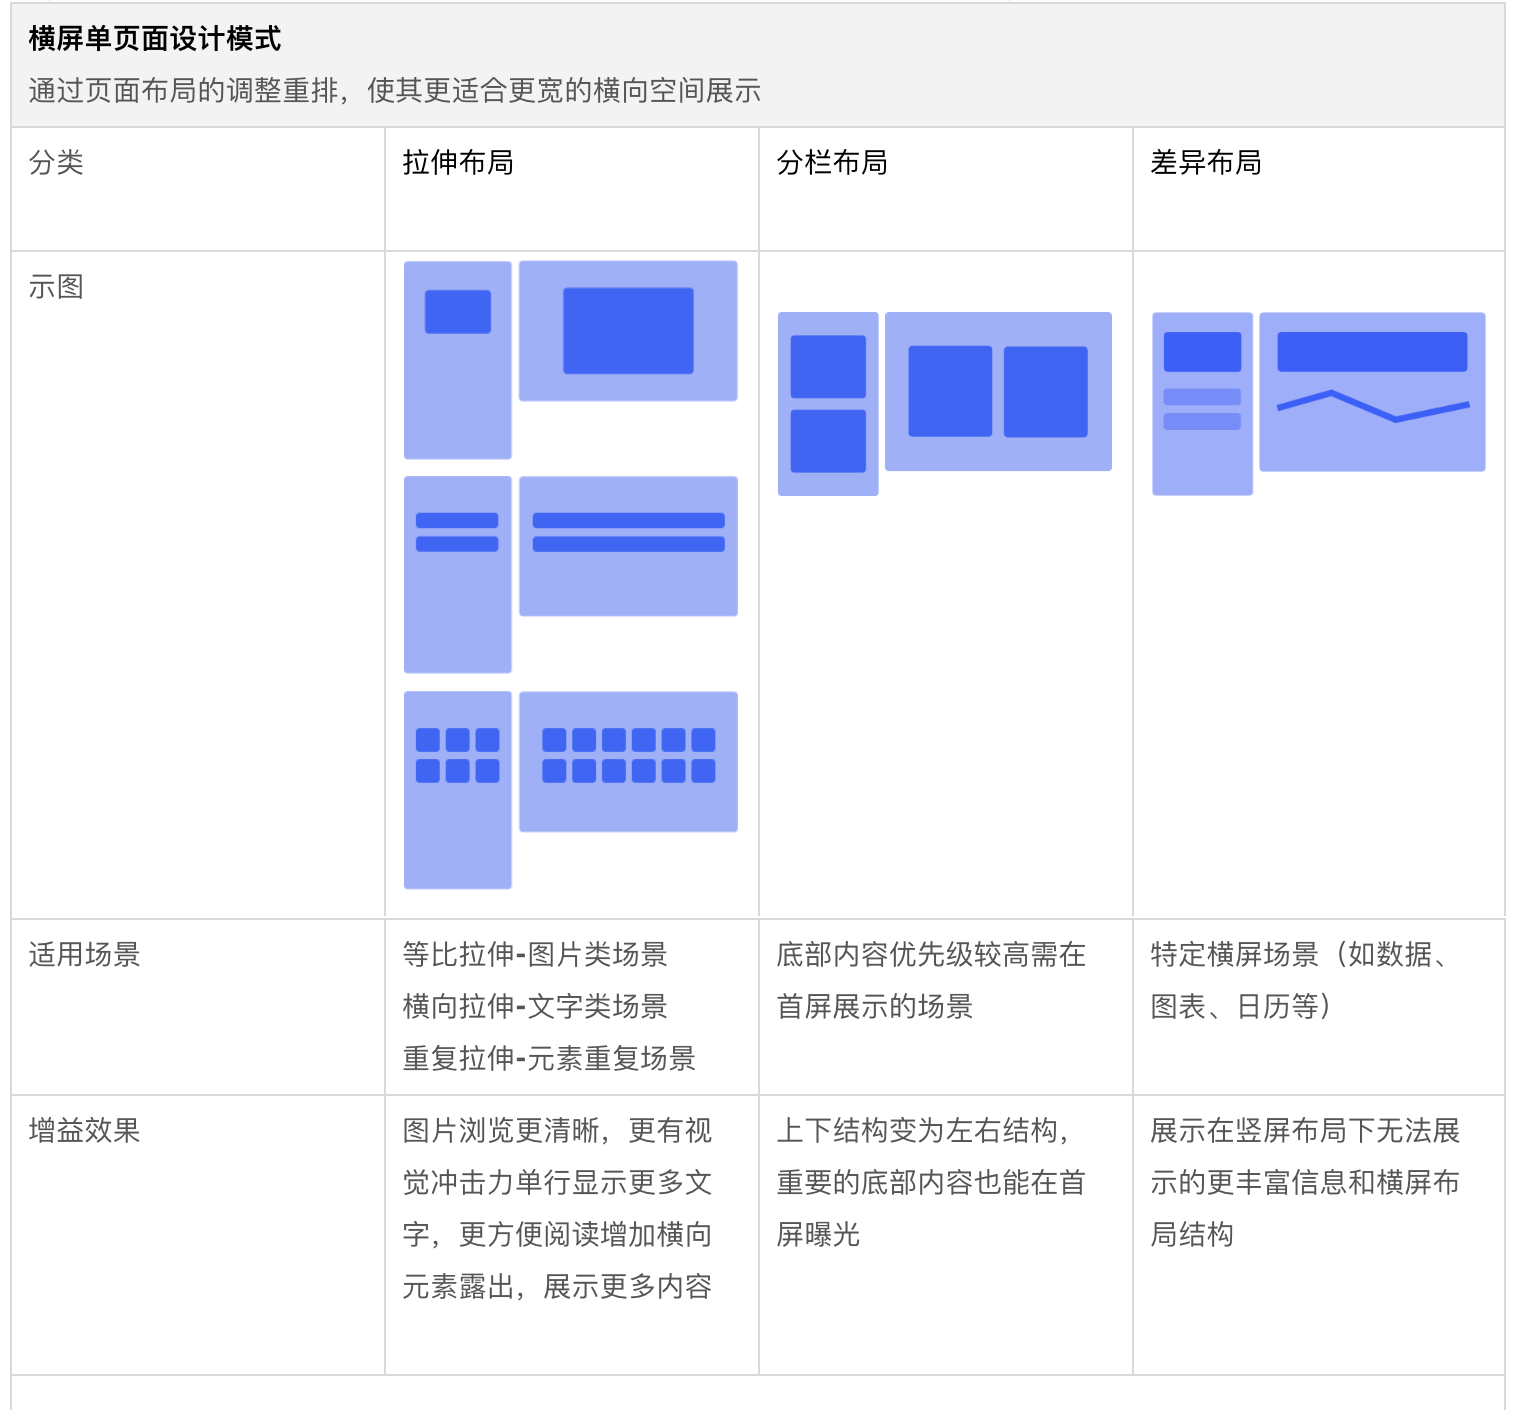Click the text 等比拉伸-图片类场景
1518x1410 pixels.
(x=535, y=955)
